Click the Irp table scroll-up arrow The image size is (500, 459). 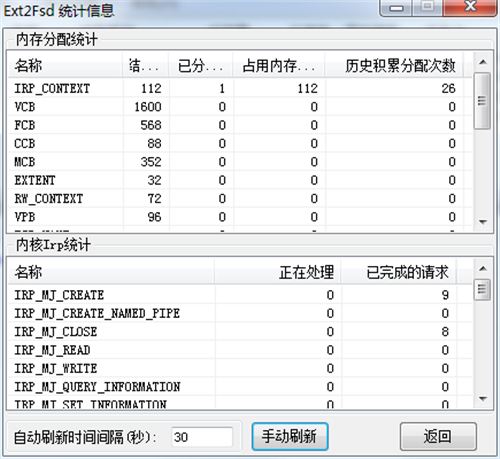[x=482, y=269]
